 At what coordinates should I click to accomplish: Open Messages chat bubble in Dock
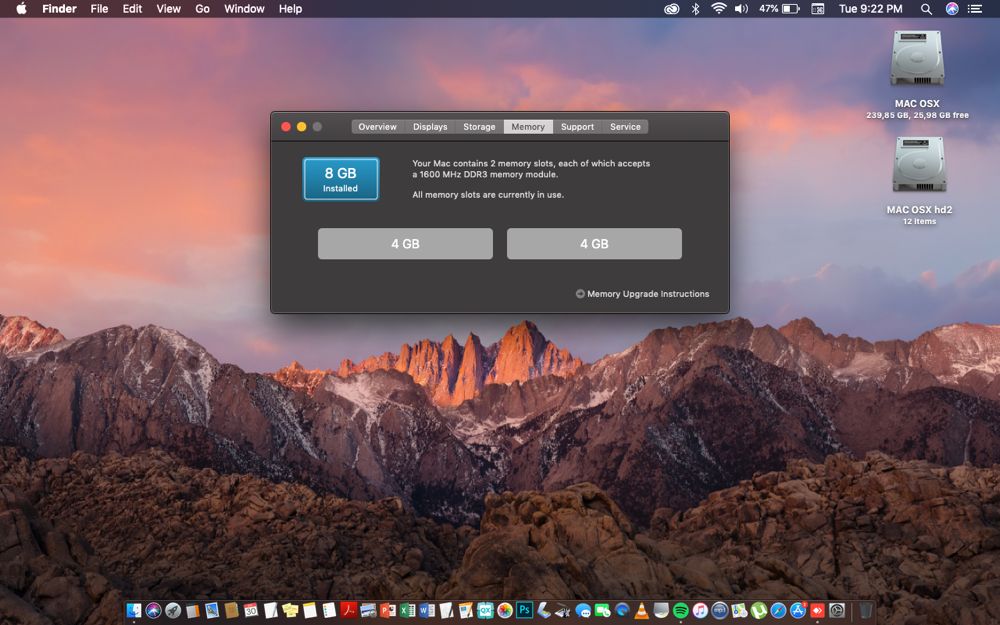[x=583, y=611]
